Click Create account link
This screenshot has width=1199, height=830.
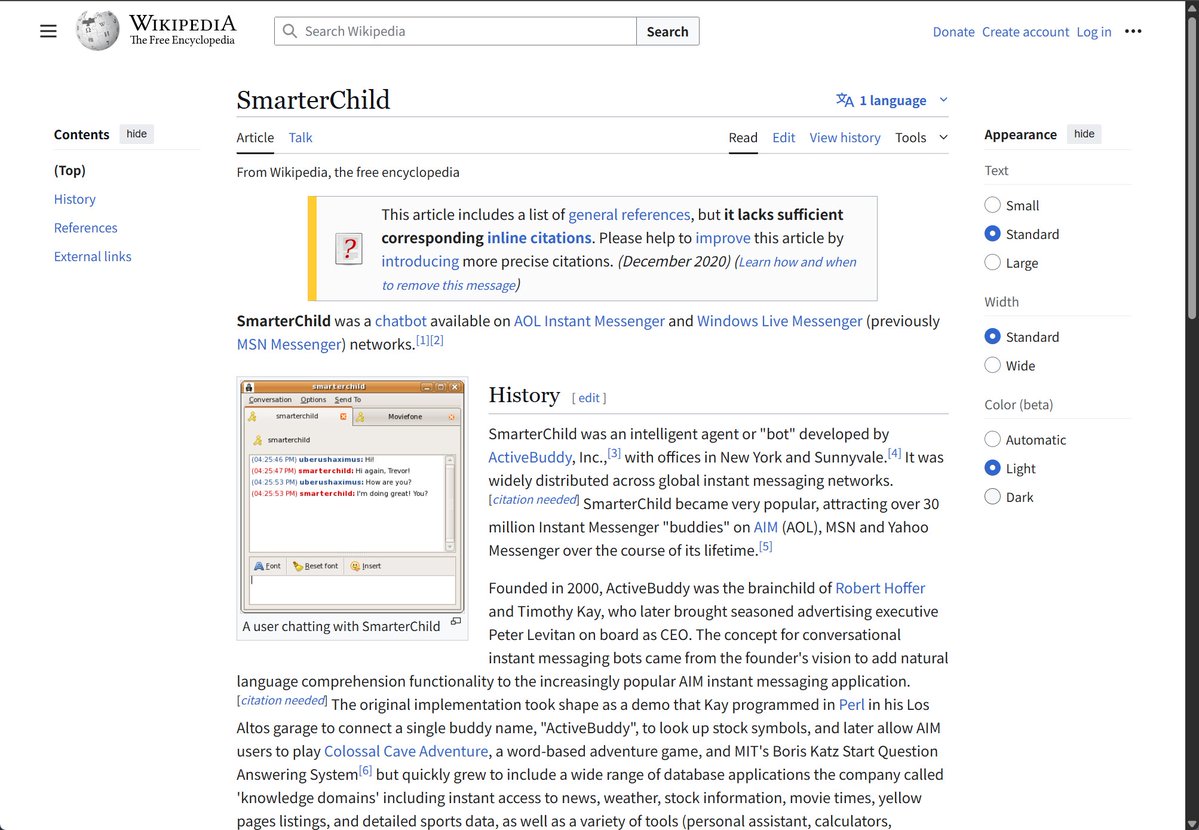[x=1025, y=32]
